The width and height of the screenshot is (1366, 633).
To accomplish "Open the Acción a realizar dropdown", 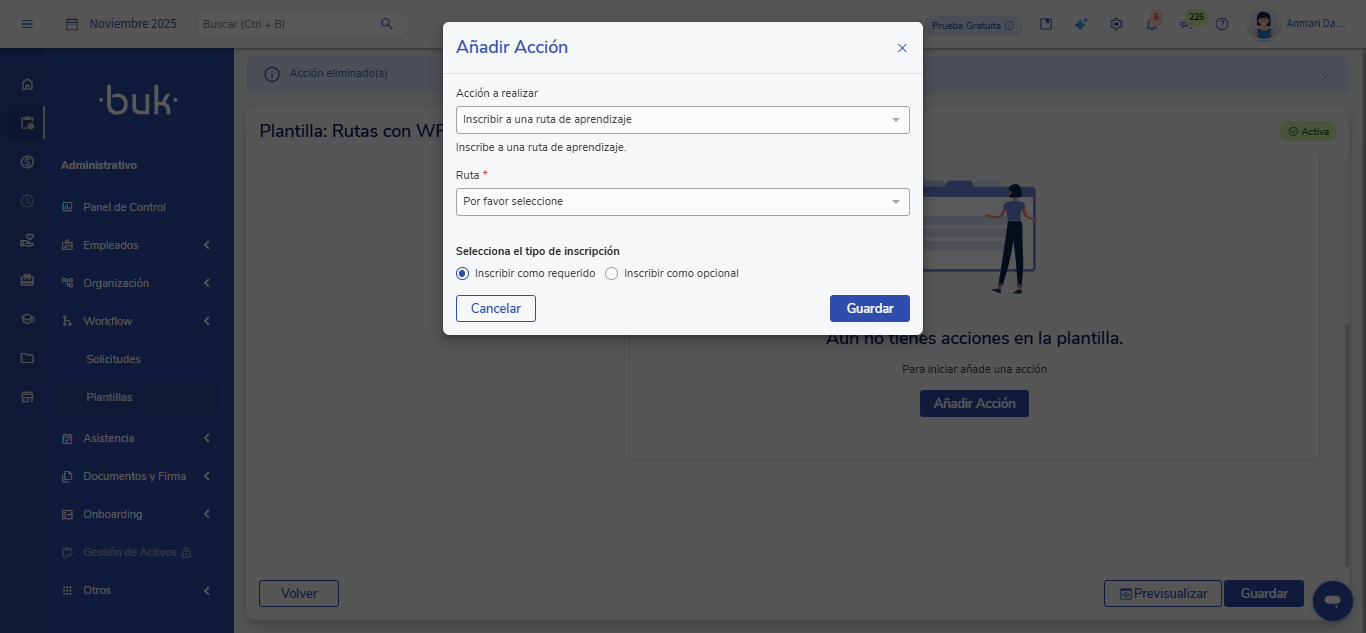I will point(682,120).
